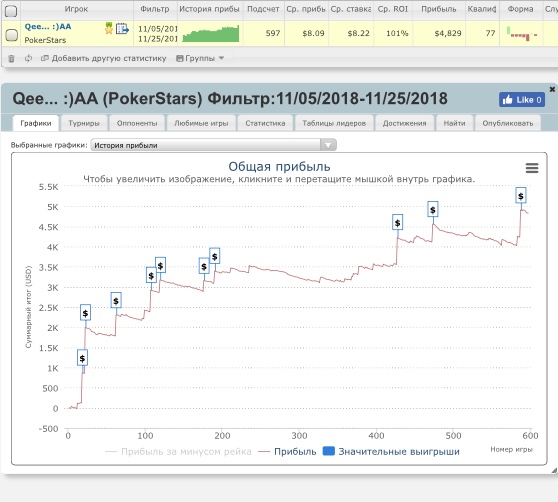Switch to the Графики tab

[x=36, y=123]
